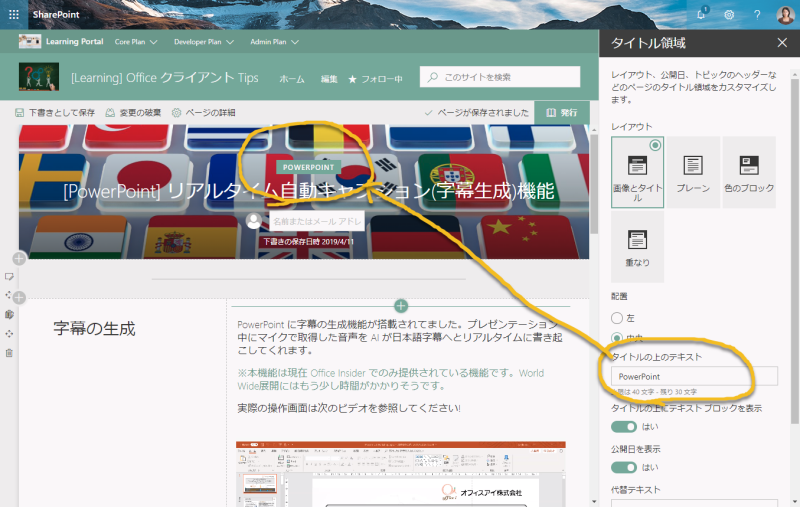Image resolution: width=800 pixels, height=507 pixels.
Task: Click the author avatar icon
Action: pyautogui.click(x=254, y=221)
